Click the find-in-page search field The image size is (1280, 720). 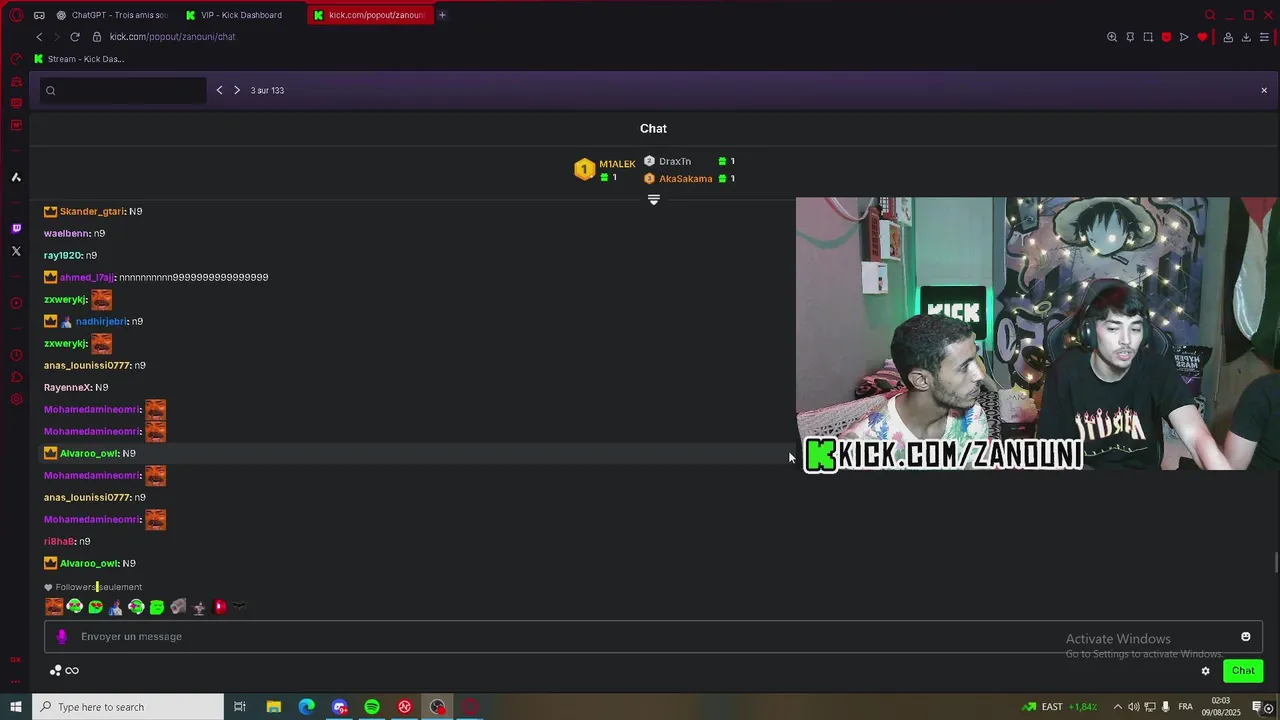pyautogui.click(x=123, y=90)
